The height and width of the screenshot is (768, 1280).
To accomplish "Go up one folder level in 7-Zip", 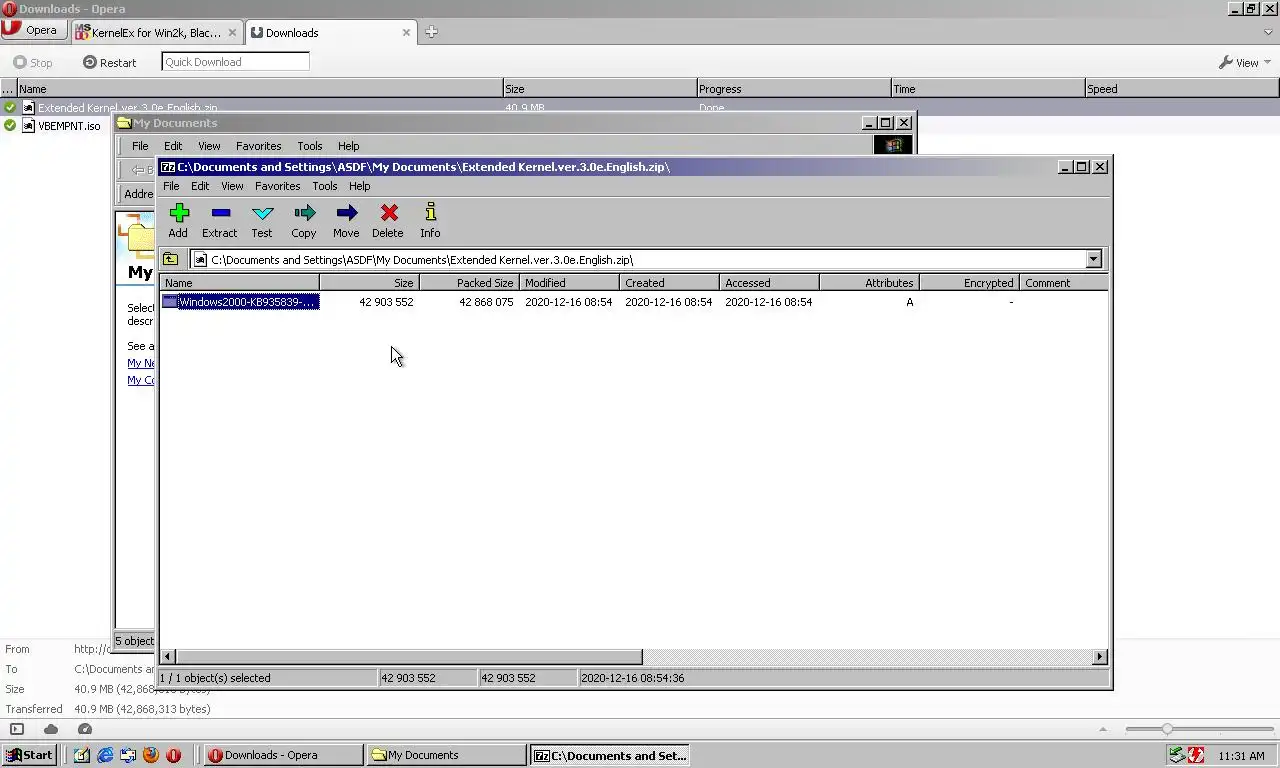I will click(171, 259).
